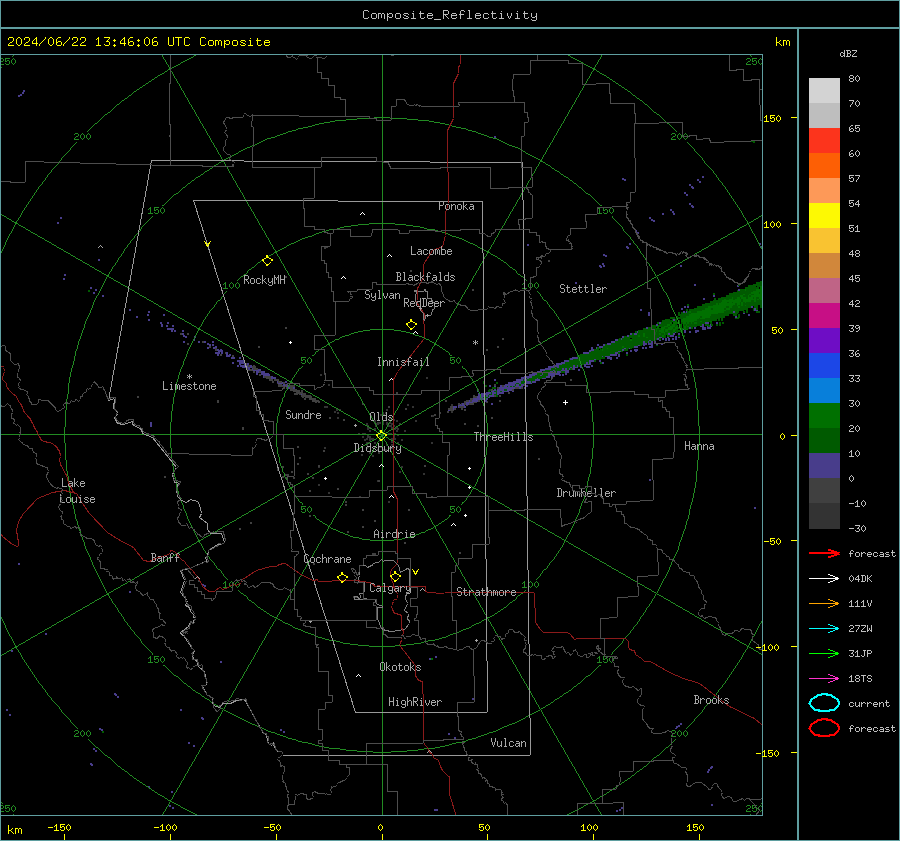Select the green 31JP arrow legend icon
Screen dimensions: 900x841
tap(824, 653)
